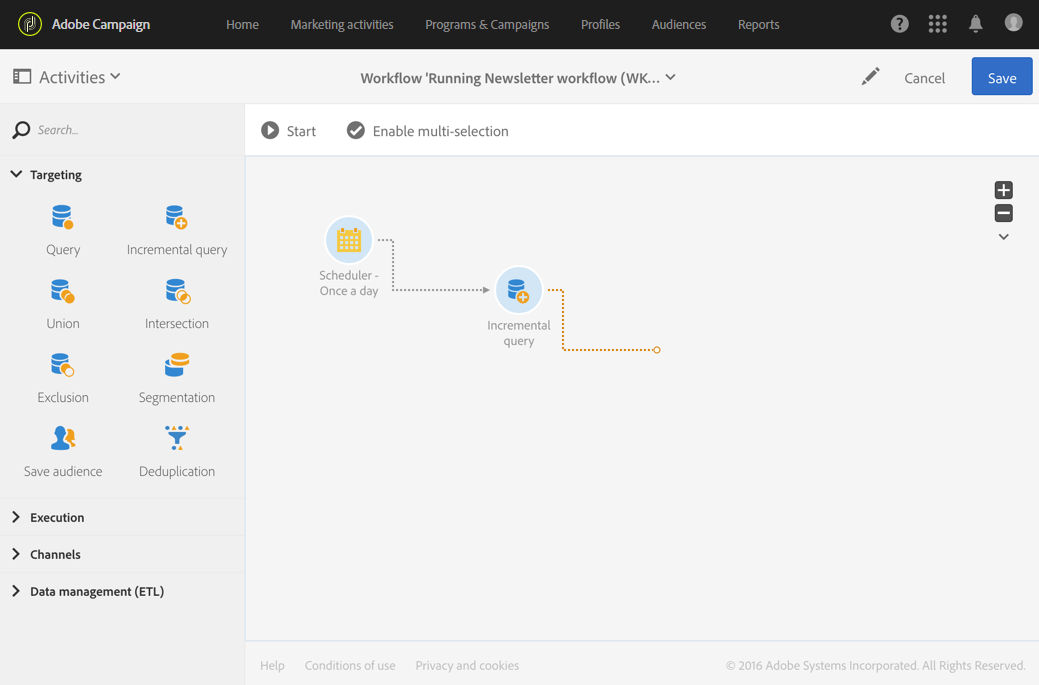The width and height of the screenshot is (1039, 685).
Task: Choose the Union activity icon
Action: [x=62, y=291]
